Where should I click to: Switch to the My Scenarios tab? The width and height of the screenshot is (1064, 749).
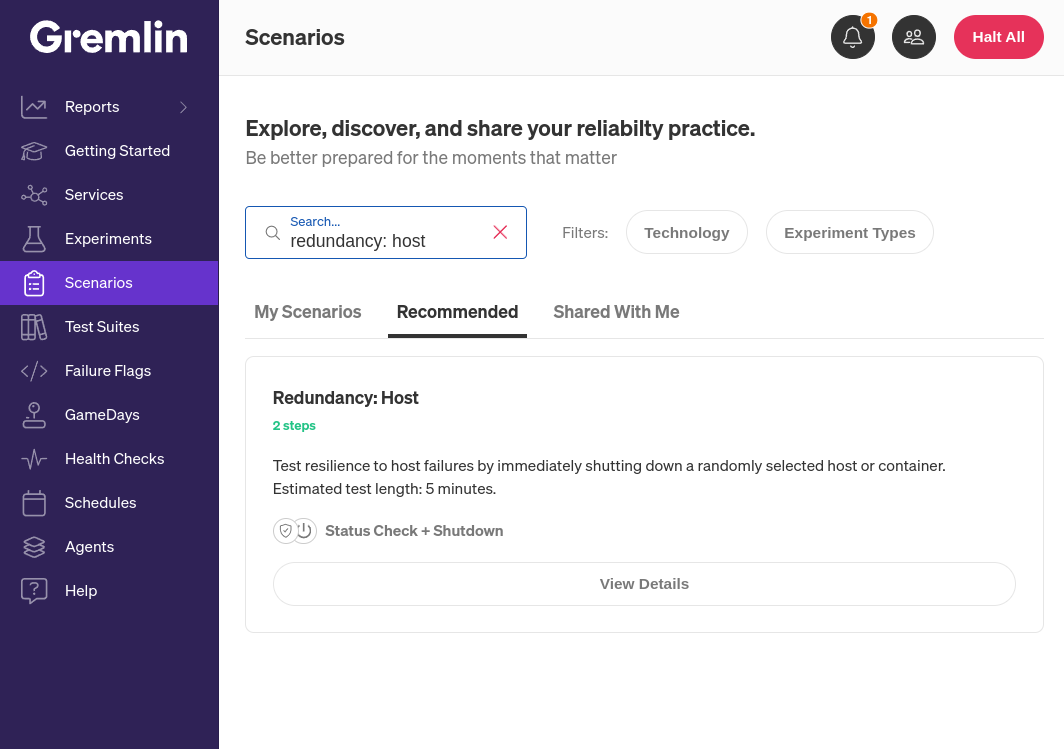(307, 312)
